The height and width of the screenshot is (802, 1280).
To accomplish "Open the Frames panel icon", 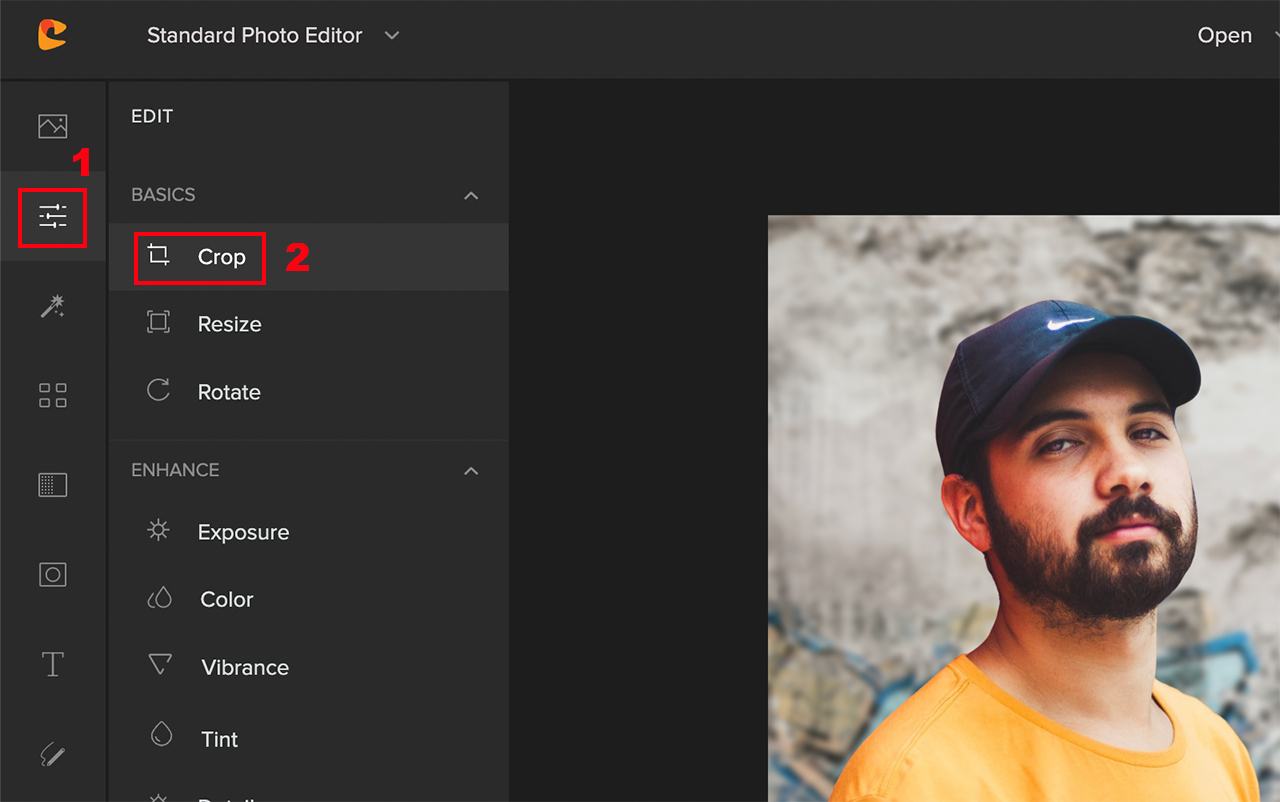I will [52, 574].
